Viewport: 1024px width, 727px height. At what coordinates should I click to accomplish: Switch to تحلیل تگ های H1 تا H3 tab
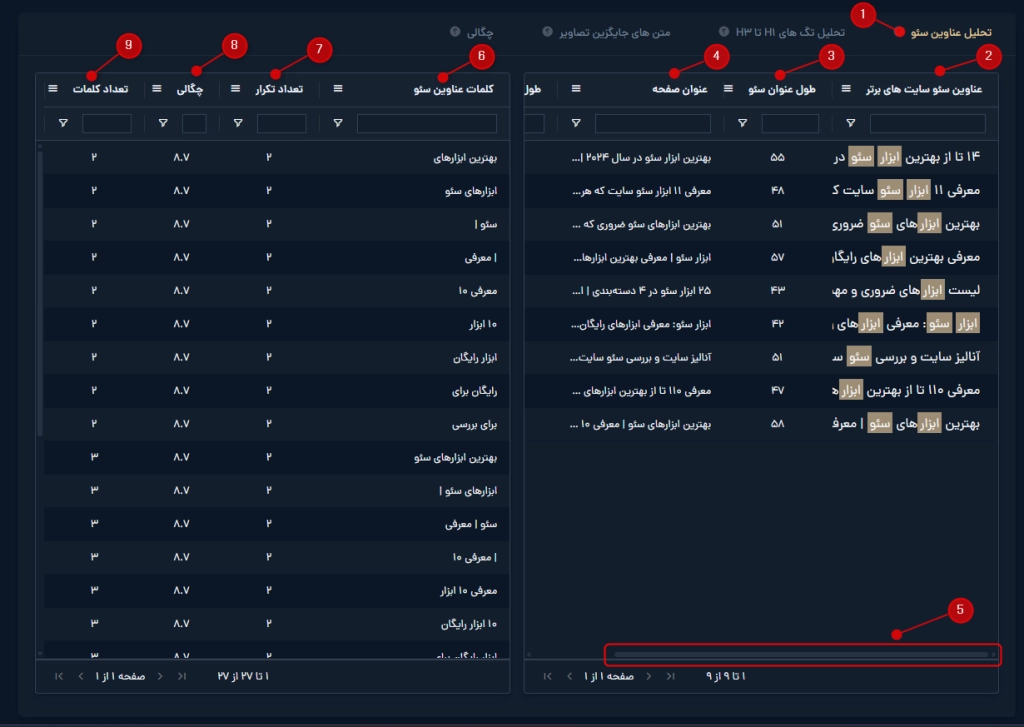pyautogui.click(x=790, y=32)
